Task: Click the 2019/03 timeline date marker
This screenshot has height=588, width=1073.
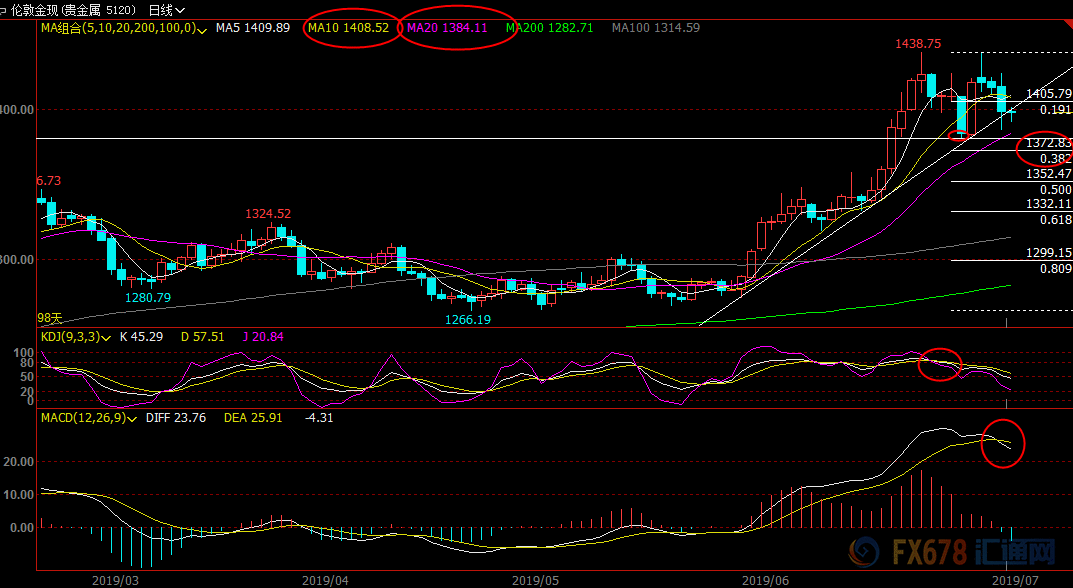Action: coord(115,580)
